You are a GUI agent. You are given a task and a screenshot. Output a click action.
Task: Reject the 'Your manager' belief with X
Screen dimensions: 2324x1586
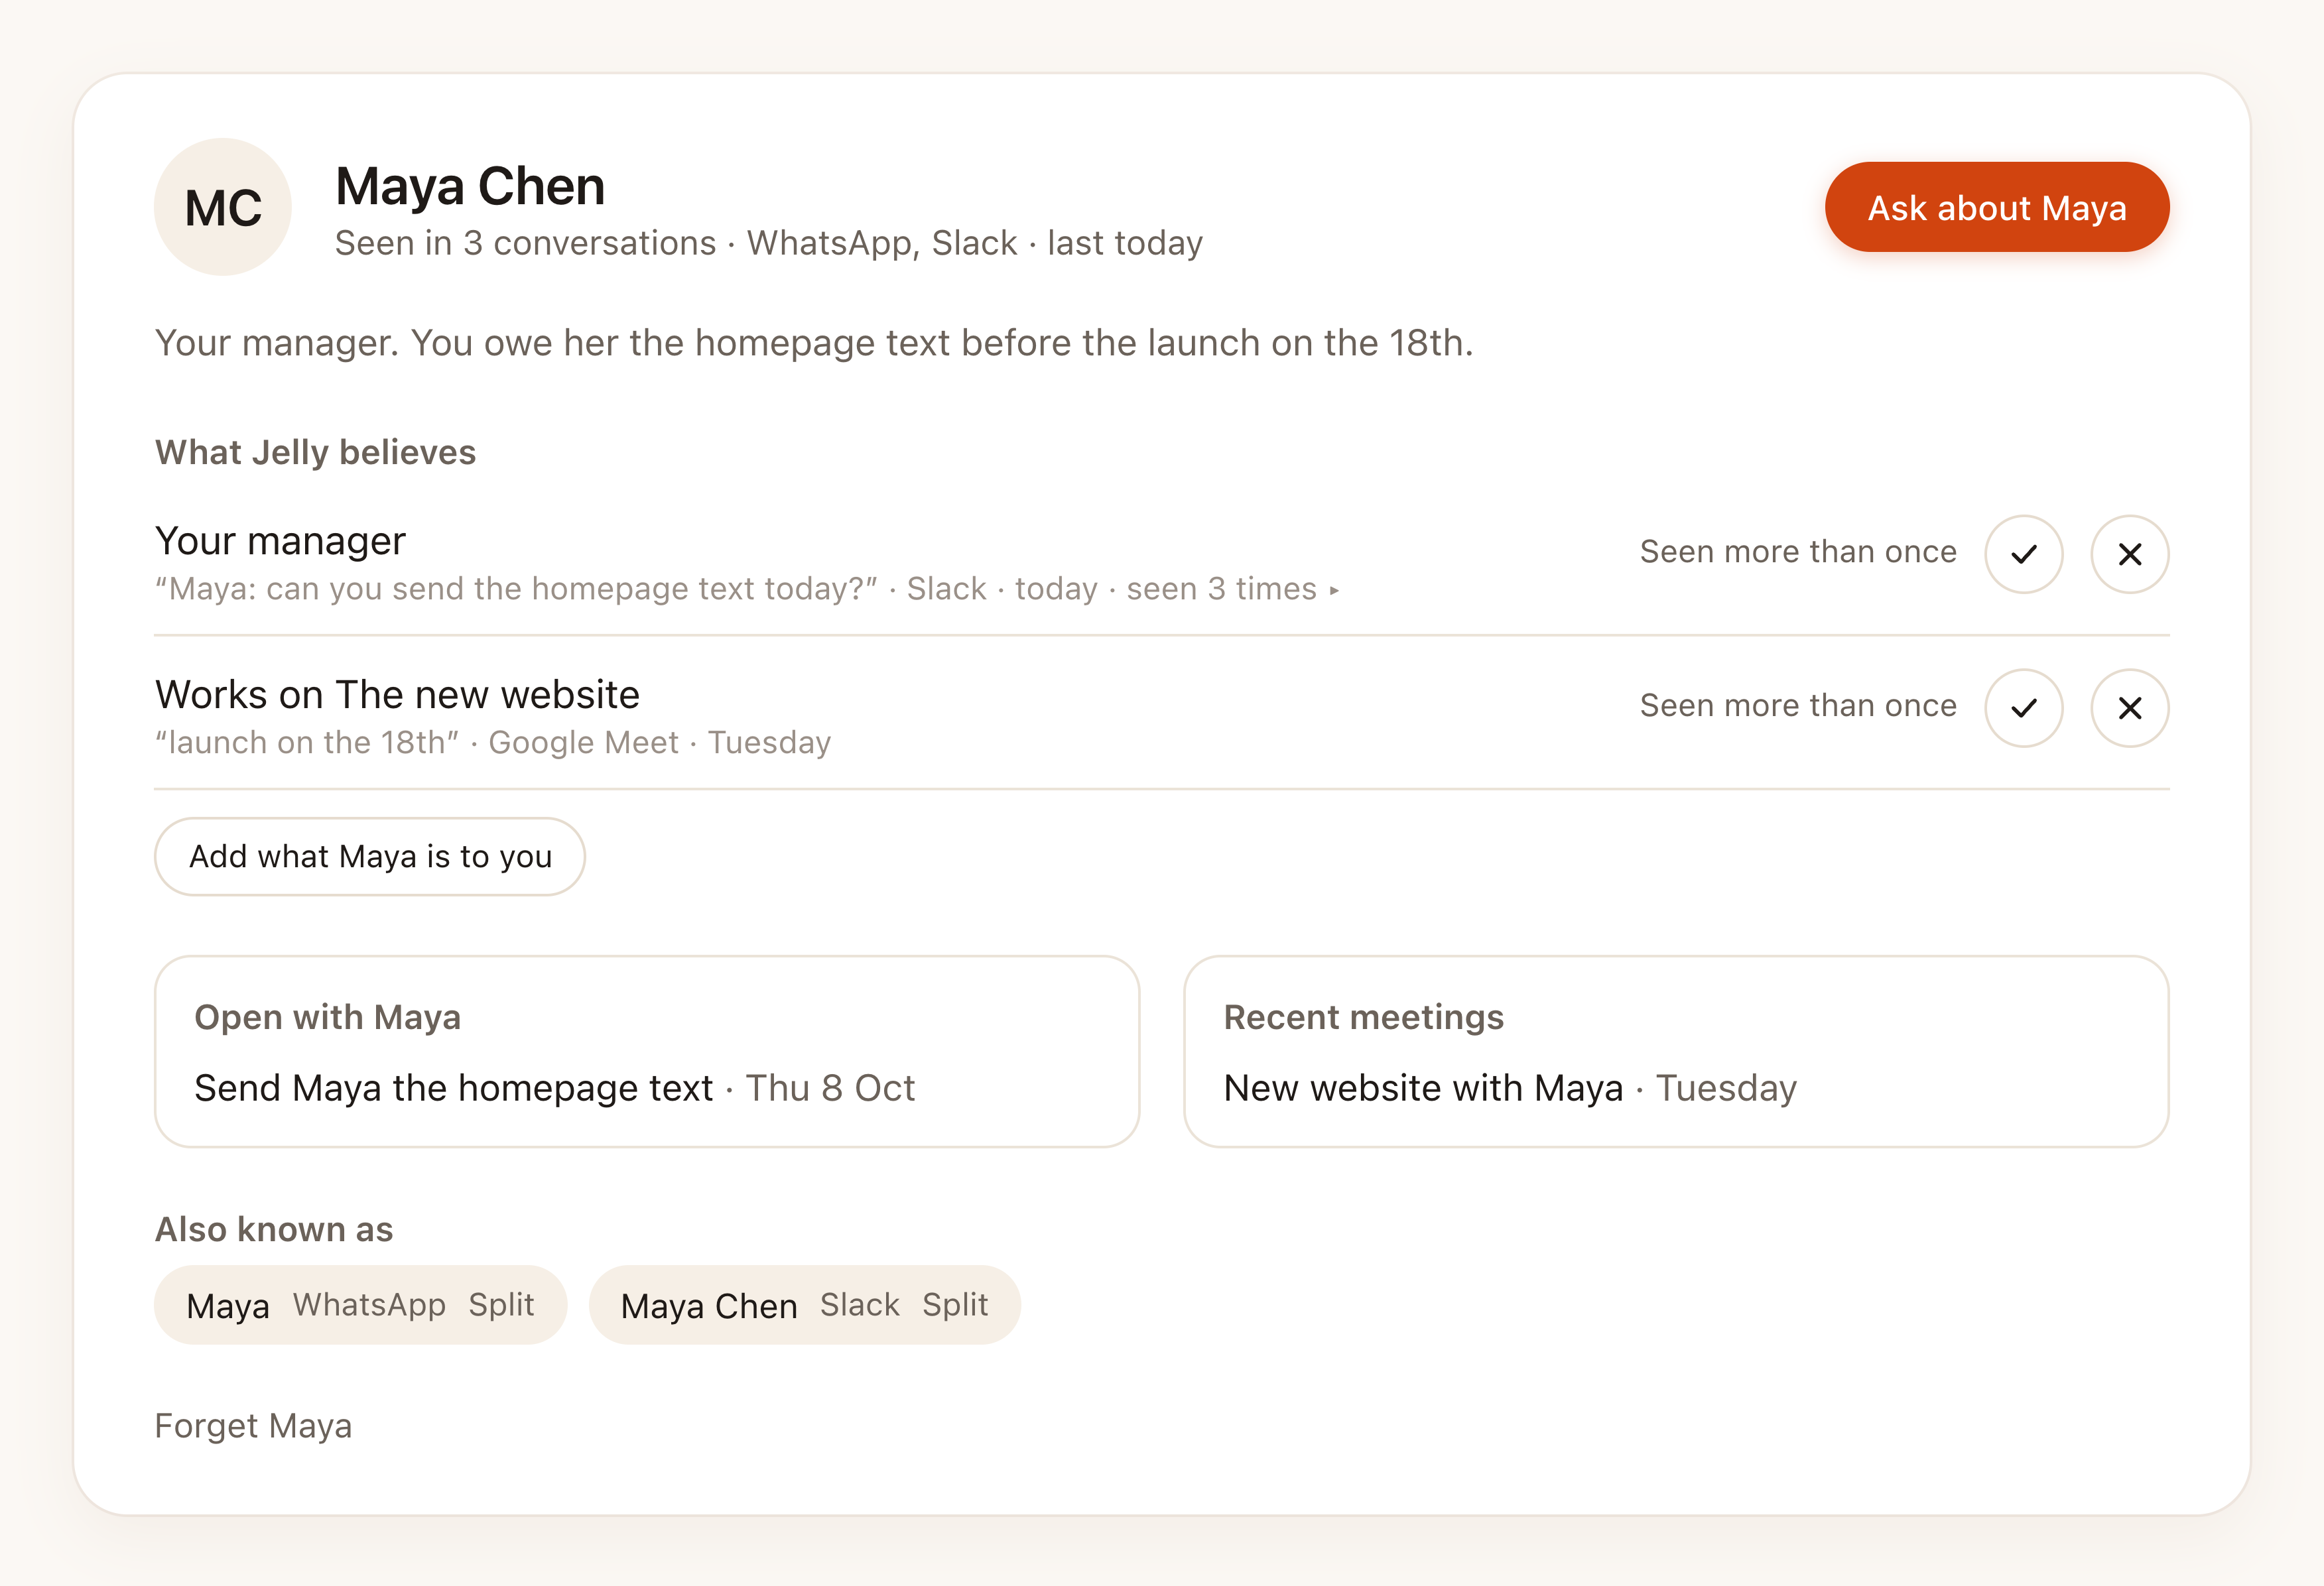[2129, 554]
